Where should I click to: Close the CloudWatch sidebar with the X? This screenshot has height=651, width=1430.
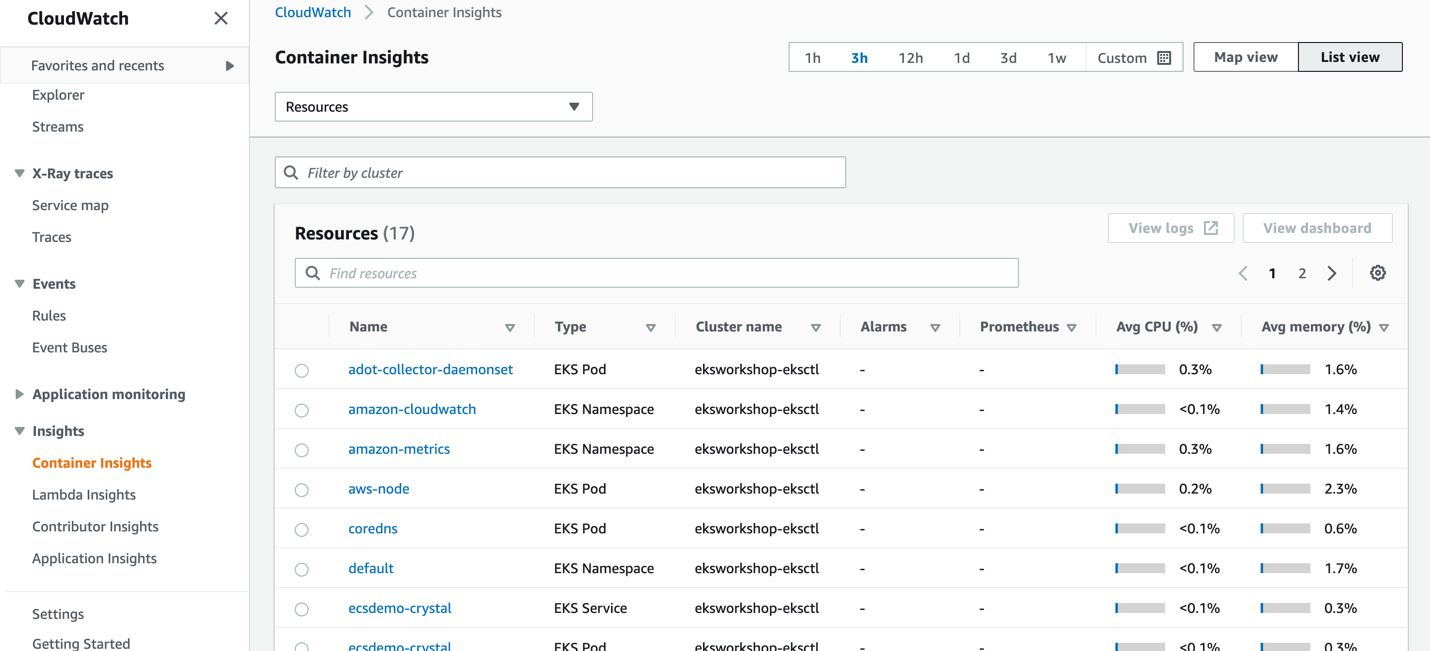(221, 17)
